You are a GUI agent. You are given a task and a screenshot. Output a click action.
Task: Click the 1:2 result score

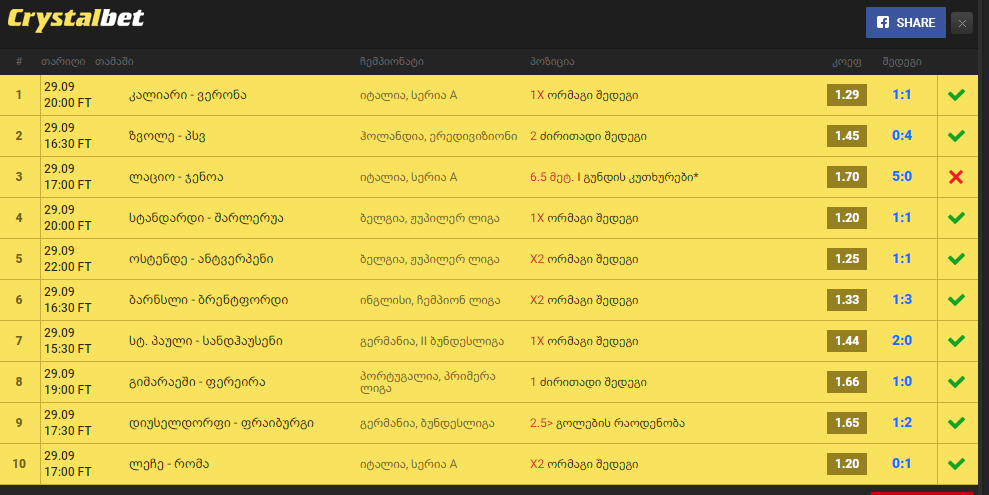coord(902,422)
